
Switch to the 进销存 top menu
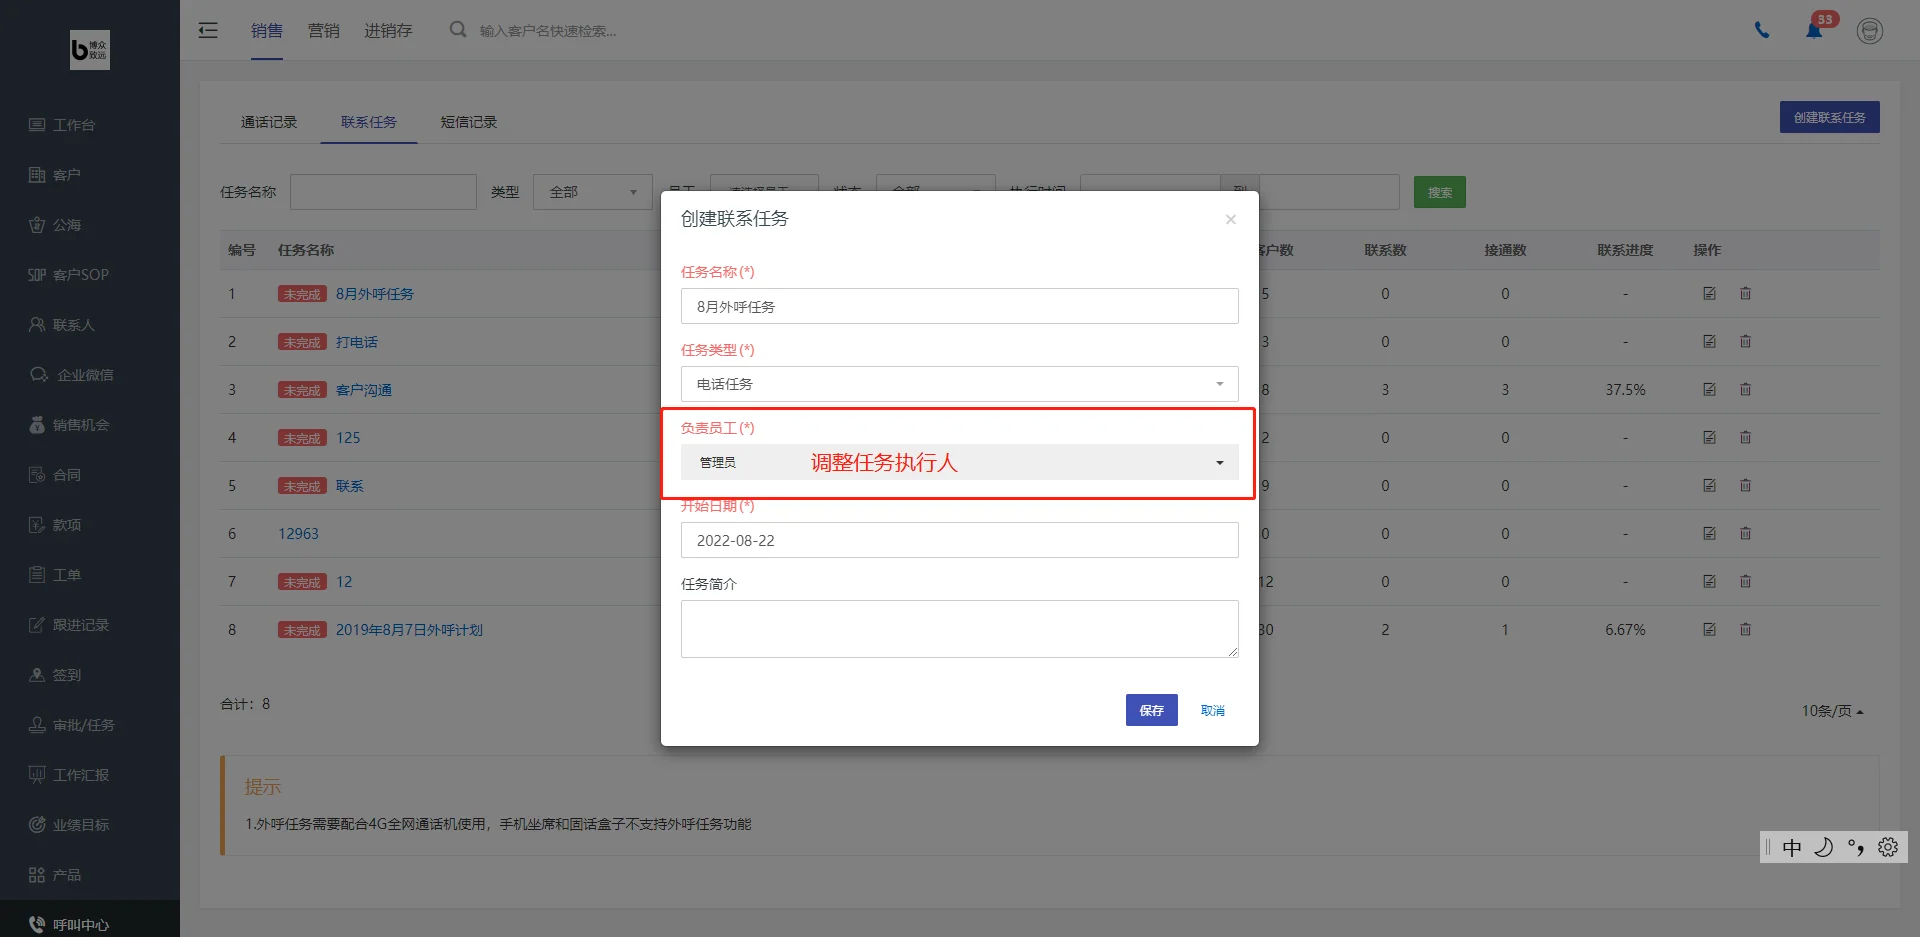click(x=388, y=30)
